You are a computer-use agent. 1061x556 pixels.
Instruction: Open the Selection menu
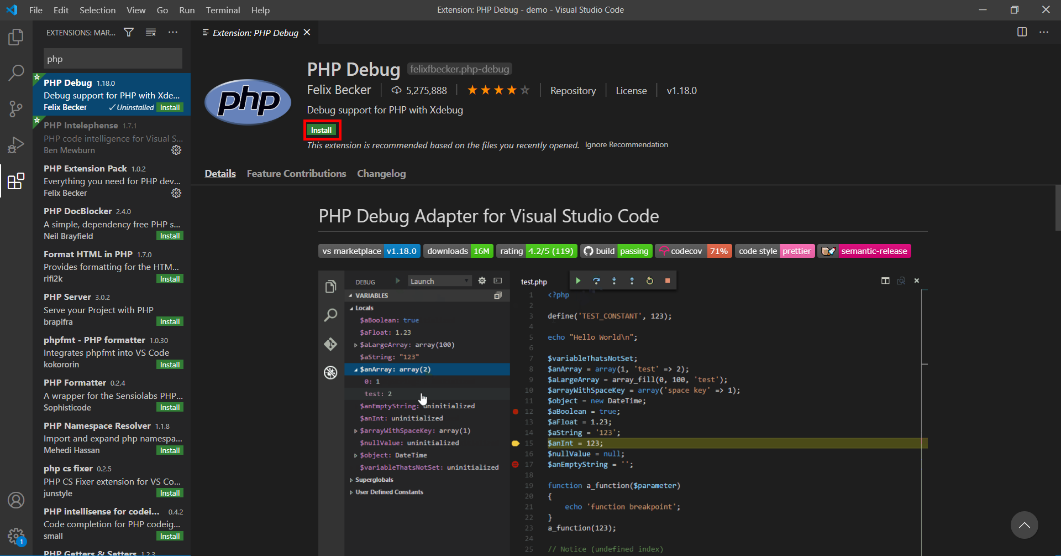click(97, 10)
